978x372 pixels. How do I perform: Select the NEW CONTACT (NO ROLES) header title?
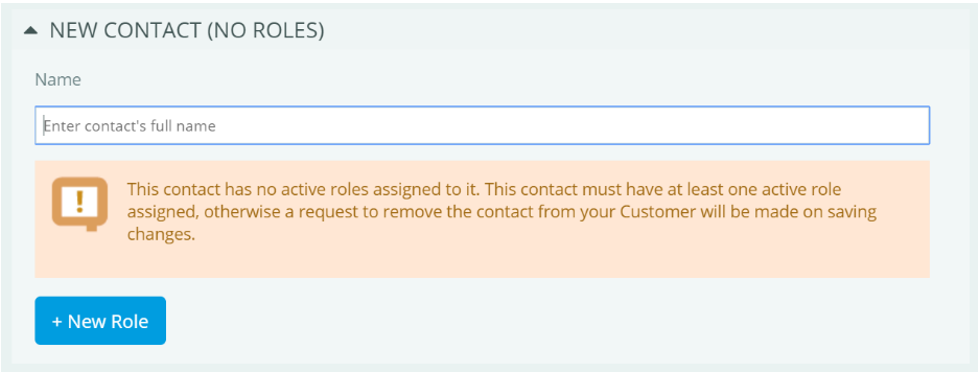pyautogui.click(x=187, y=31)
